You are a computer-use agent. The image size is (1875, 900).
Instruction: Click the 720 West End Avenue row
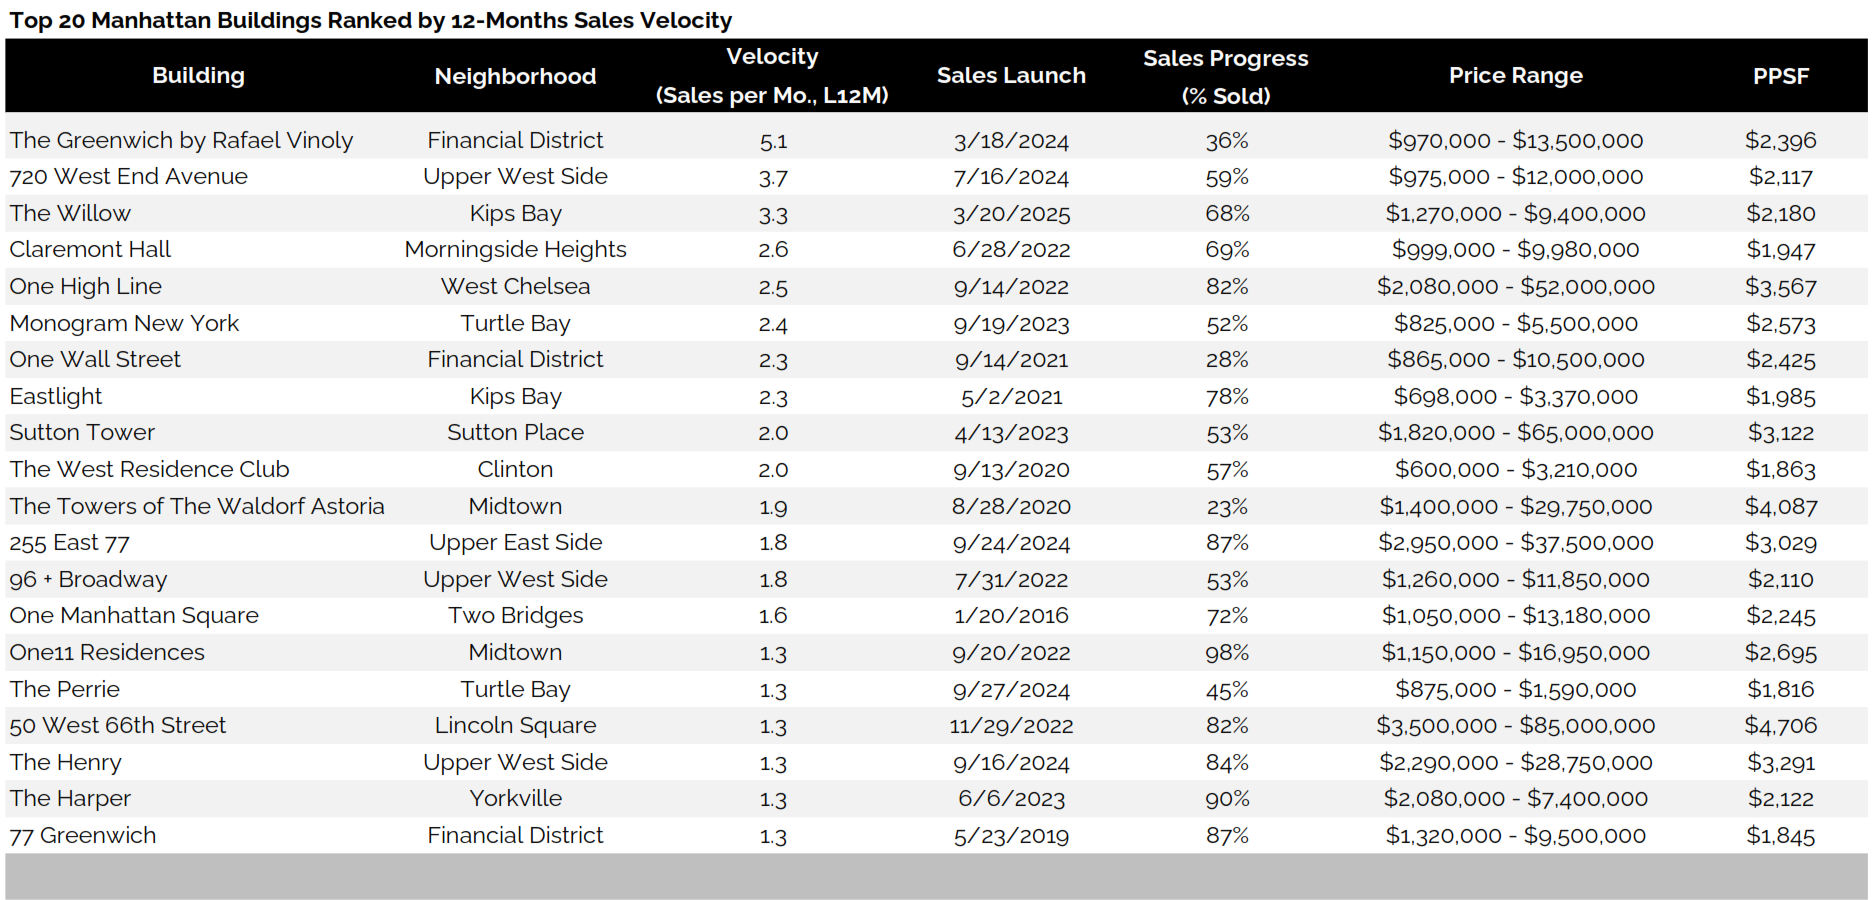[x=936, y=177]
